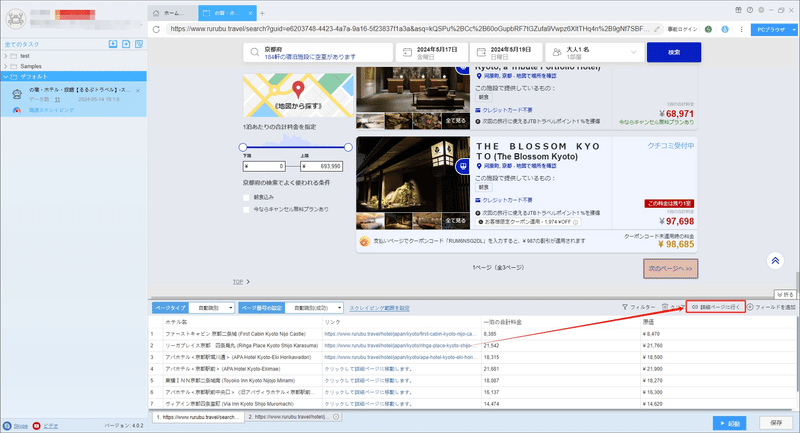
Task: Click the URL address bar
Action: pyautogui.click(x=410, y=29)
